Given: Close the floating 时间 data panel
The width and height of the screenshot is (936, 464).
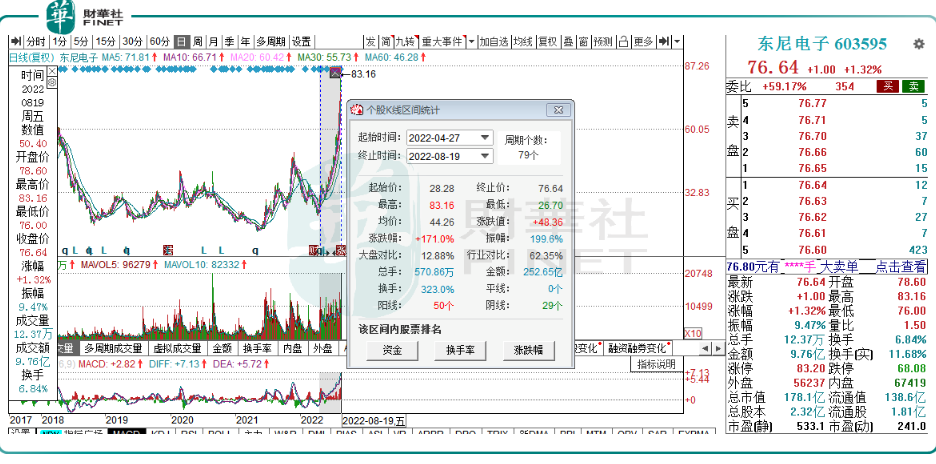Looking at the screenshot, I should point(52,71).
